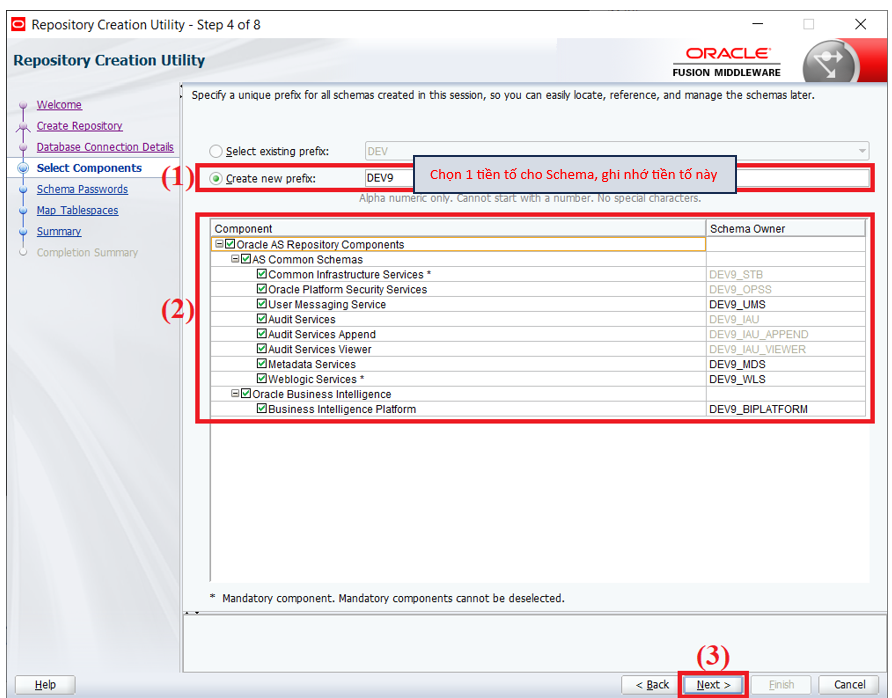
Task: Click the Help button
Action: (45, 684)
